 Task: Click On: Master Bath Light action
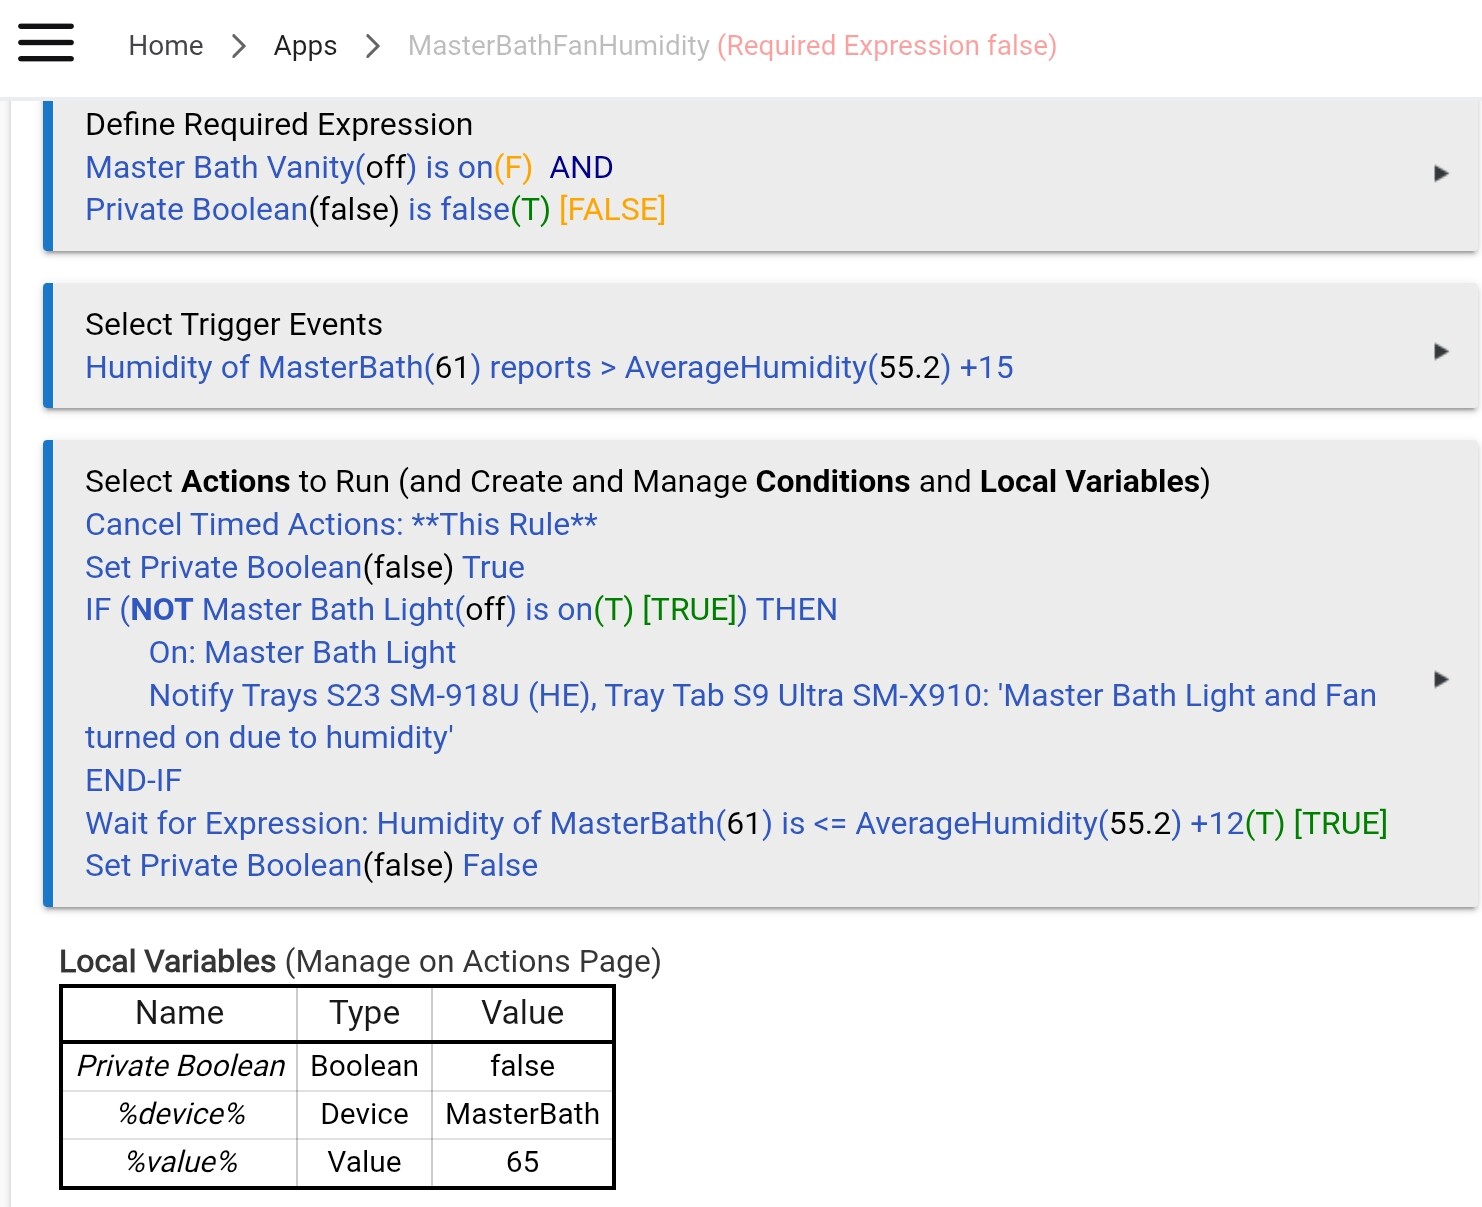pyautogui.click(x=302, y=653)
